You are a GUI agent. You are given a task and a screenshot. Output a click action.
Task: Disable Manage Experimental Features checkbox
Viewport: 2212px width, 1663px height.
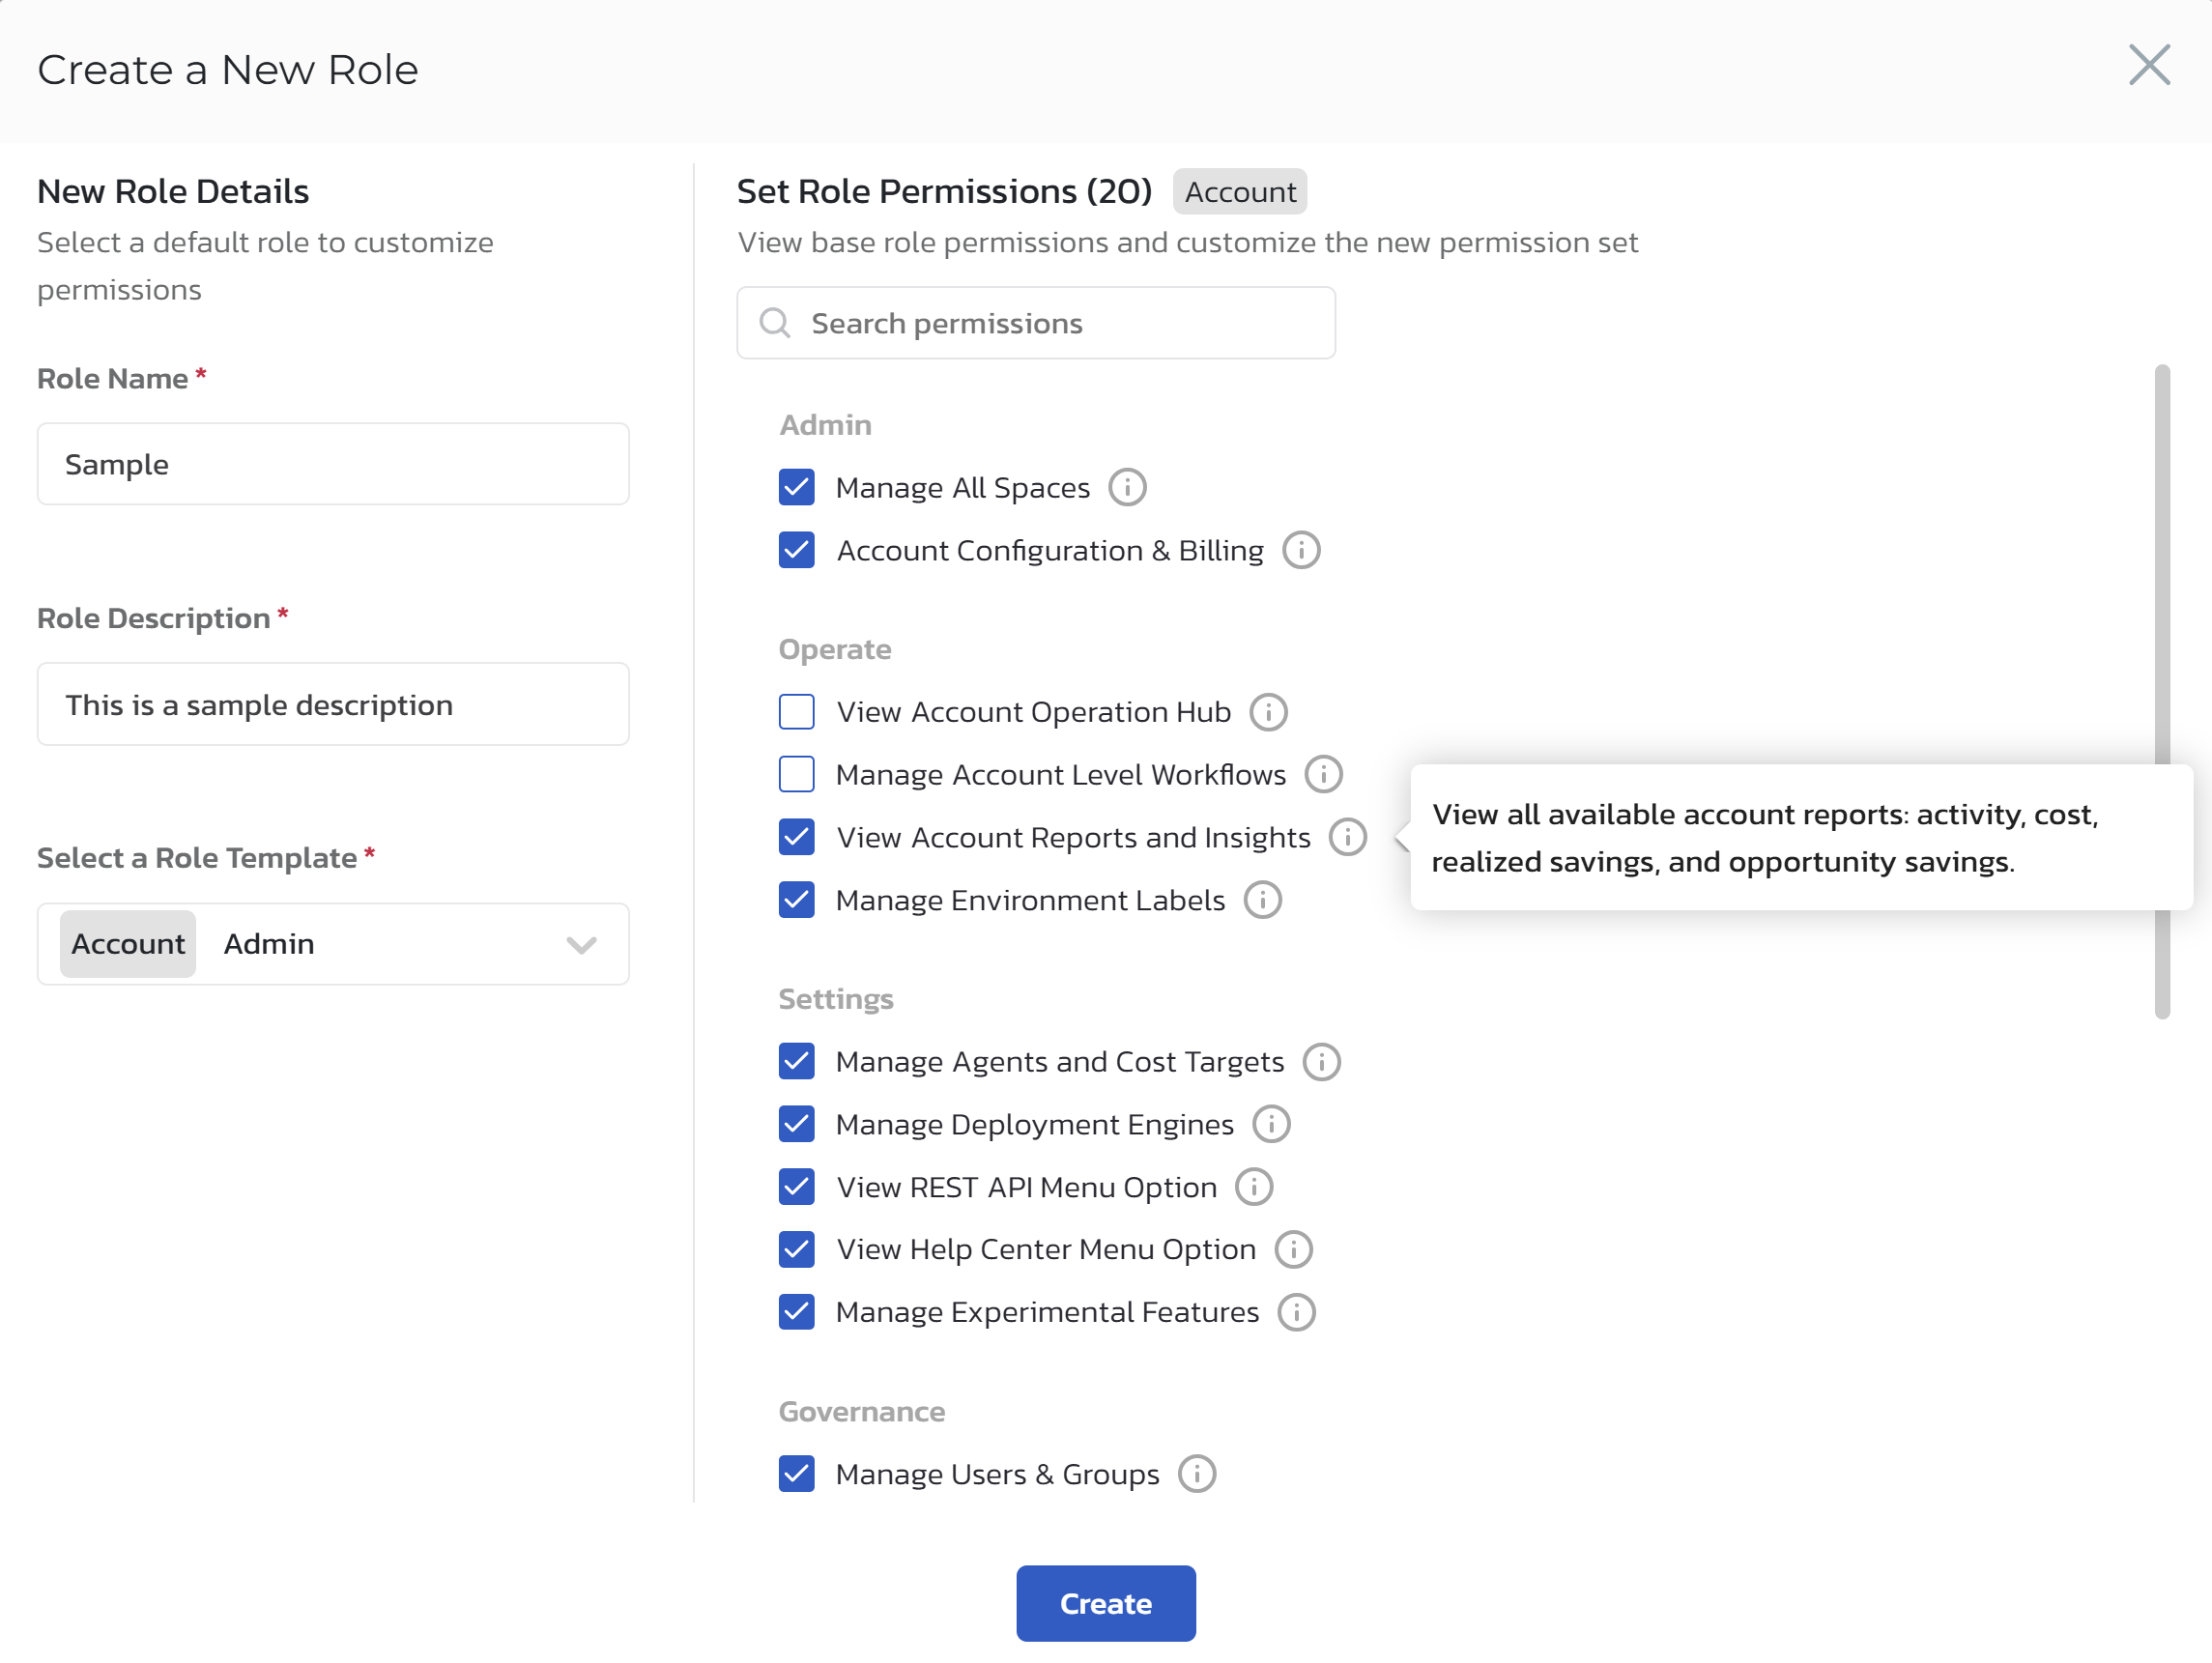pyautogui.click(x=797, y=1313)
